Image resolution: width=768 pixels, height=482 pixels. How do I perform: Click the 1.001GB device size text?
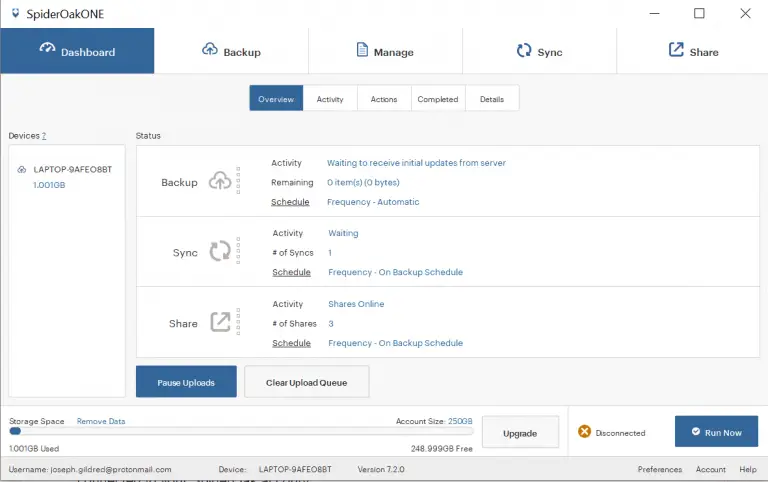click(49, 185)
